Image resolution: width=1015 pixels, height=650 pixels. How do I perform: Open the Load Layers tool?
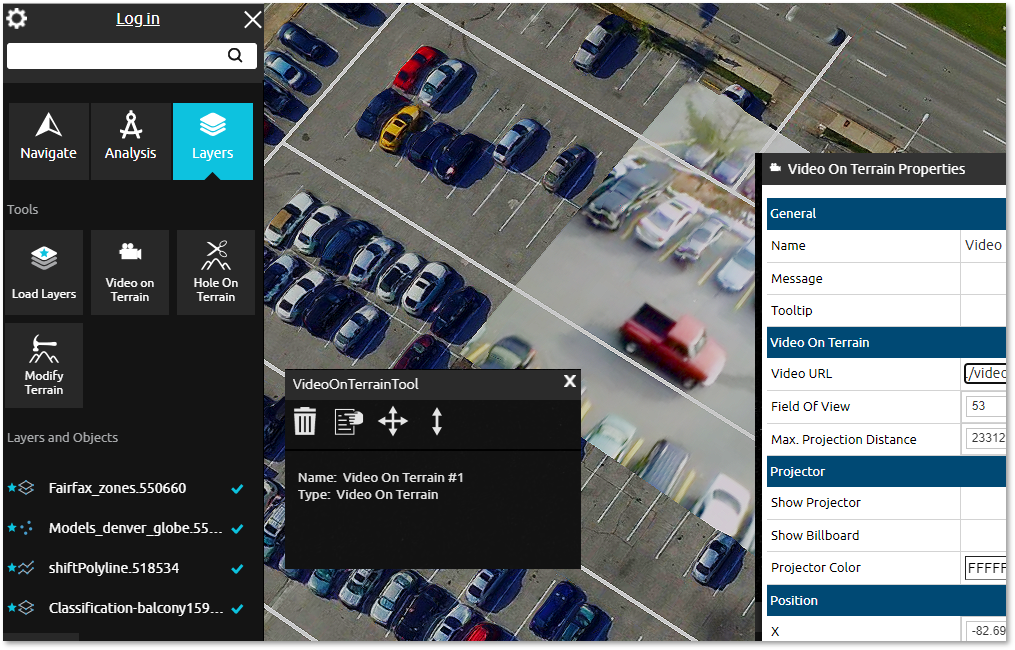[x=43, y=272]
